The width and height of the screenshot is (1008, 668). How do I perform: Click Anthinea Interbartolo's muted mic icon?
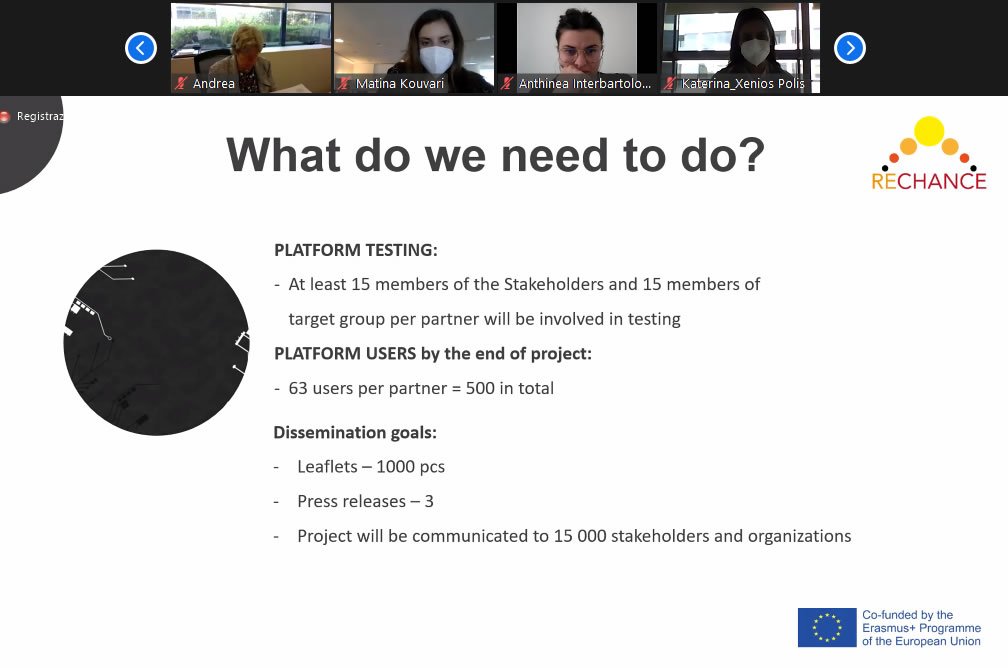click(507, 83)
